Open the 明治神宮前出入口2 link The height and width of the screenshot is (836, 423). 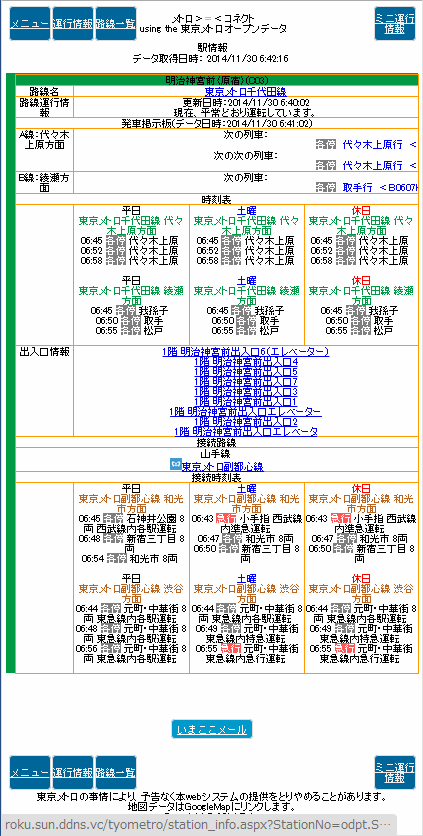click(x=245, y=422)
